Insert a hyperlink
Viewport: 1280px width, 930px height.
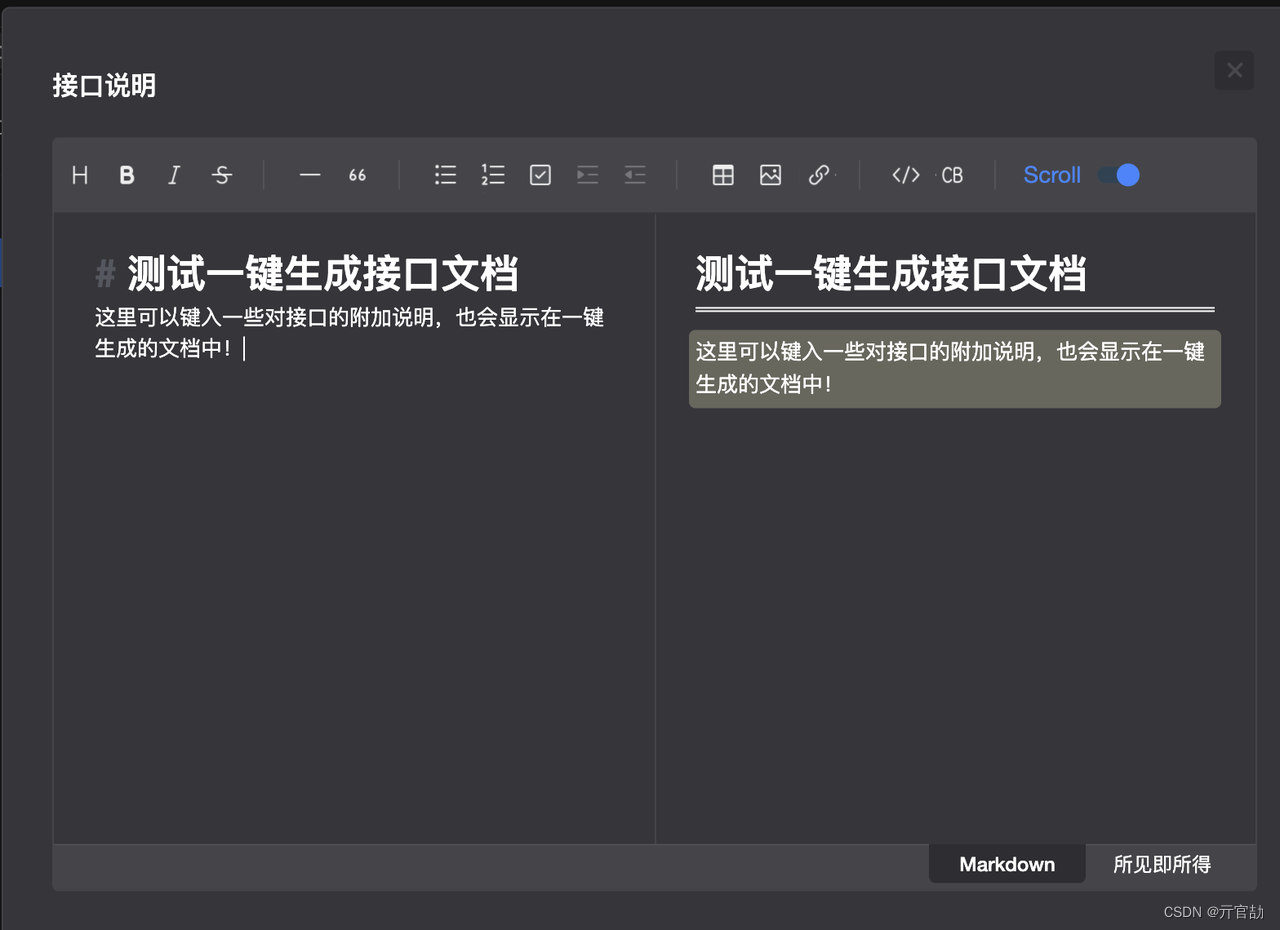[818, 175]
